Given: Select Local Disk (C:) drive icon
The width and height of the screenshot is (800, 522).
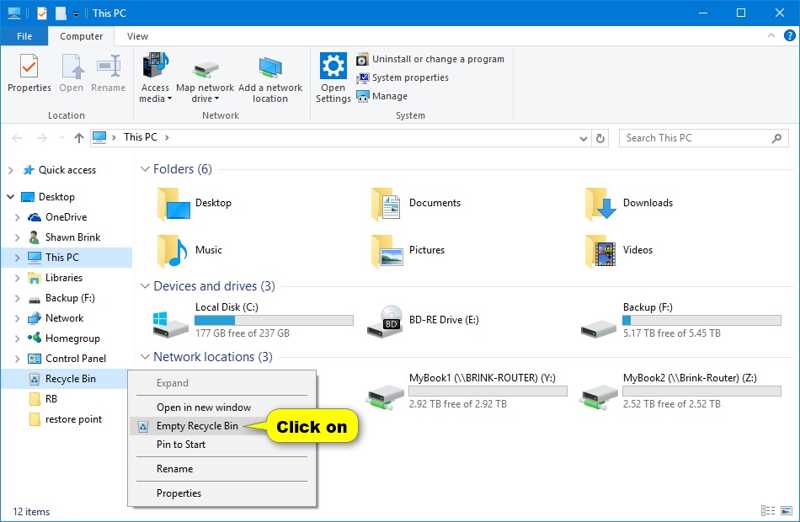Looking at the screenshot, I should coord(170,324).
